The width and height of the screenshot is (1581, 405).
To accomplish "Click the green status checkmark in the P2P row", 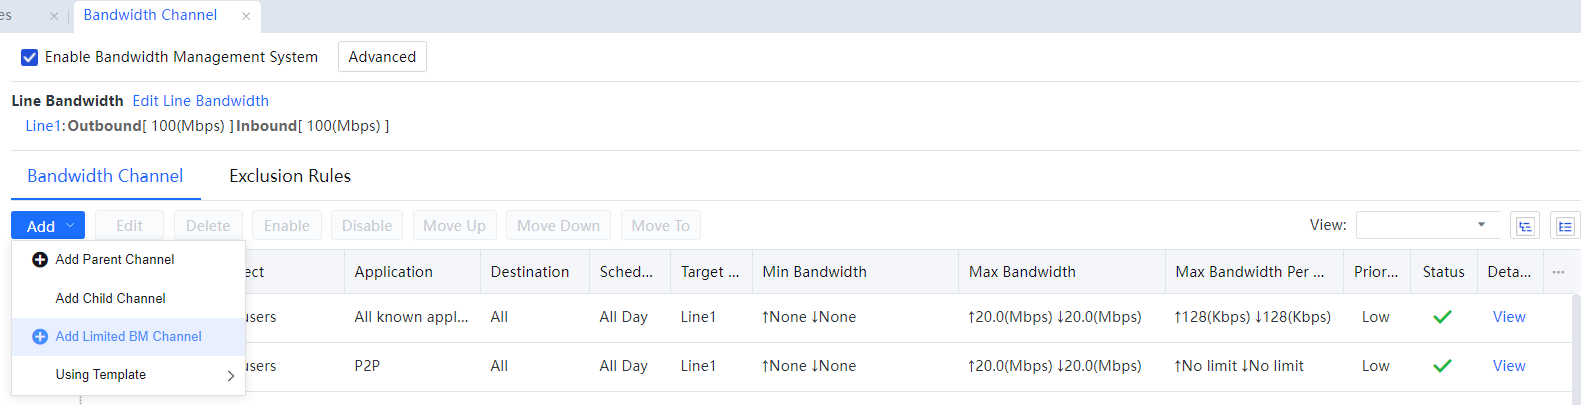I will click(1442, 366).
